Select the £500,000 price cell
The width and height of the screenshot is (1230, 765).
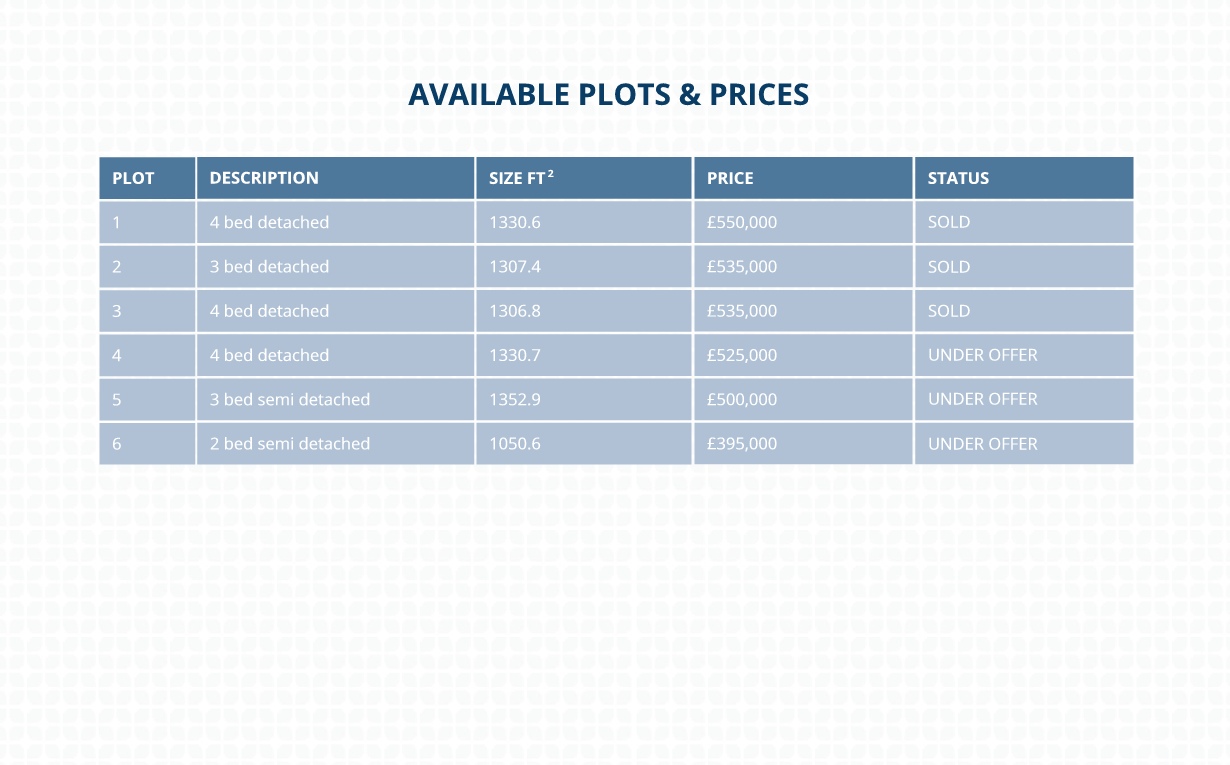[803, 399]
